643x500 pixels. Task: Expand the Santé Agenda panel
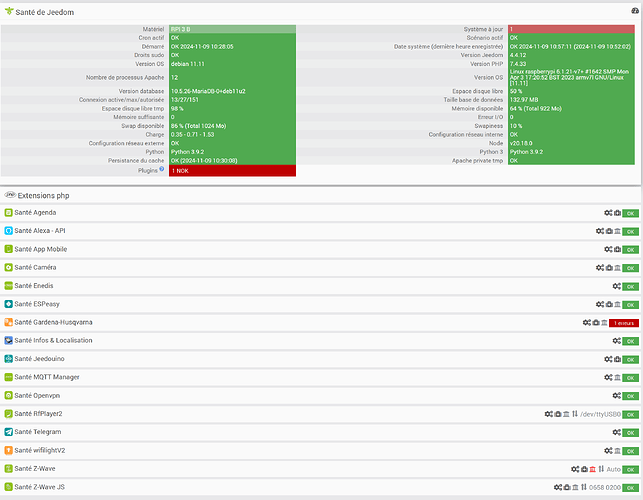pyautogui.click(x=35, y=212)
